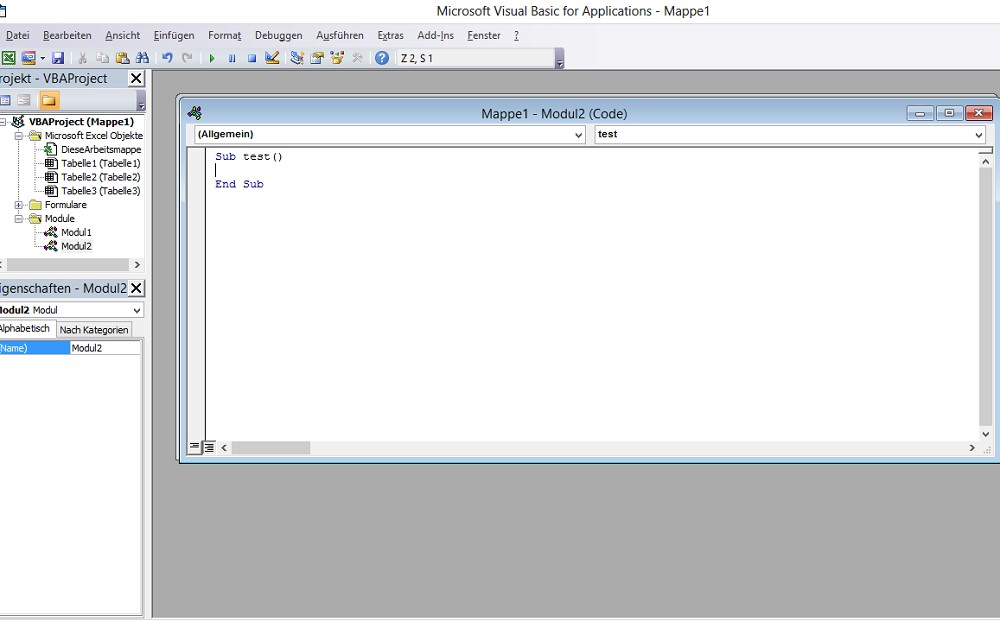Select the View Microsoft Excel icon
This screenshot has width=1000, height=621.
(8, 57)
